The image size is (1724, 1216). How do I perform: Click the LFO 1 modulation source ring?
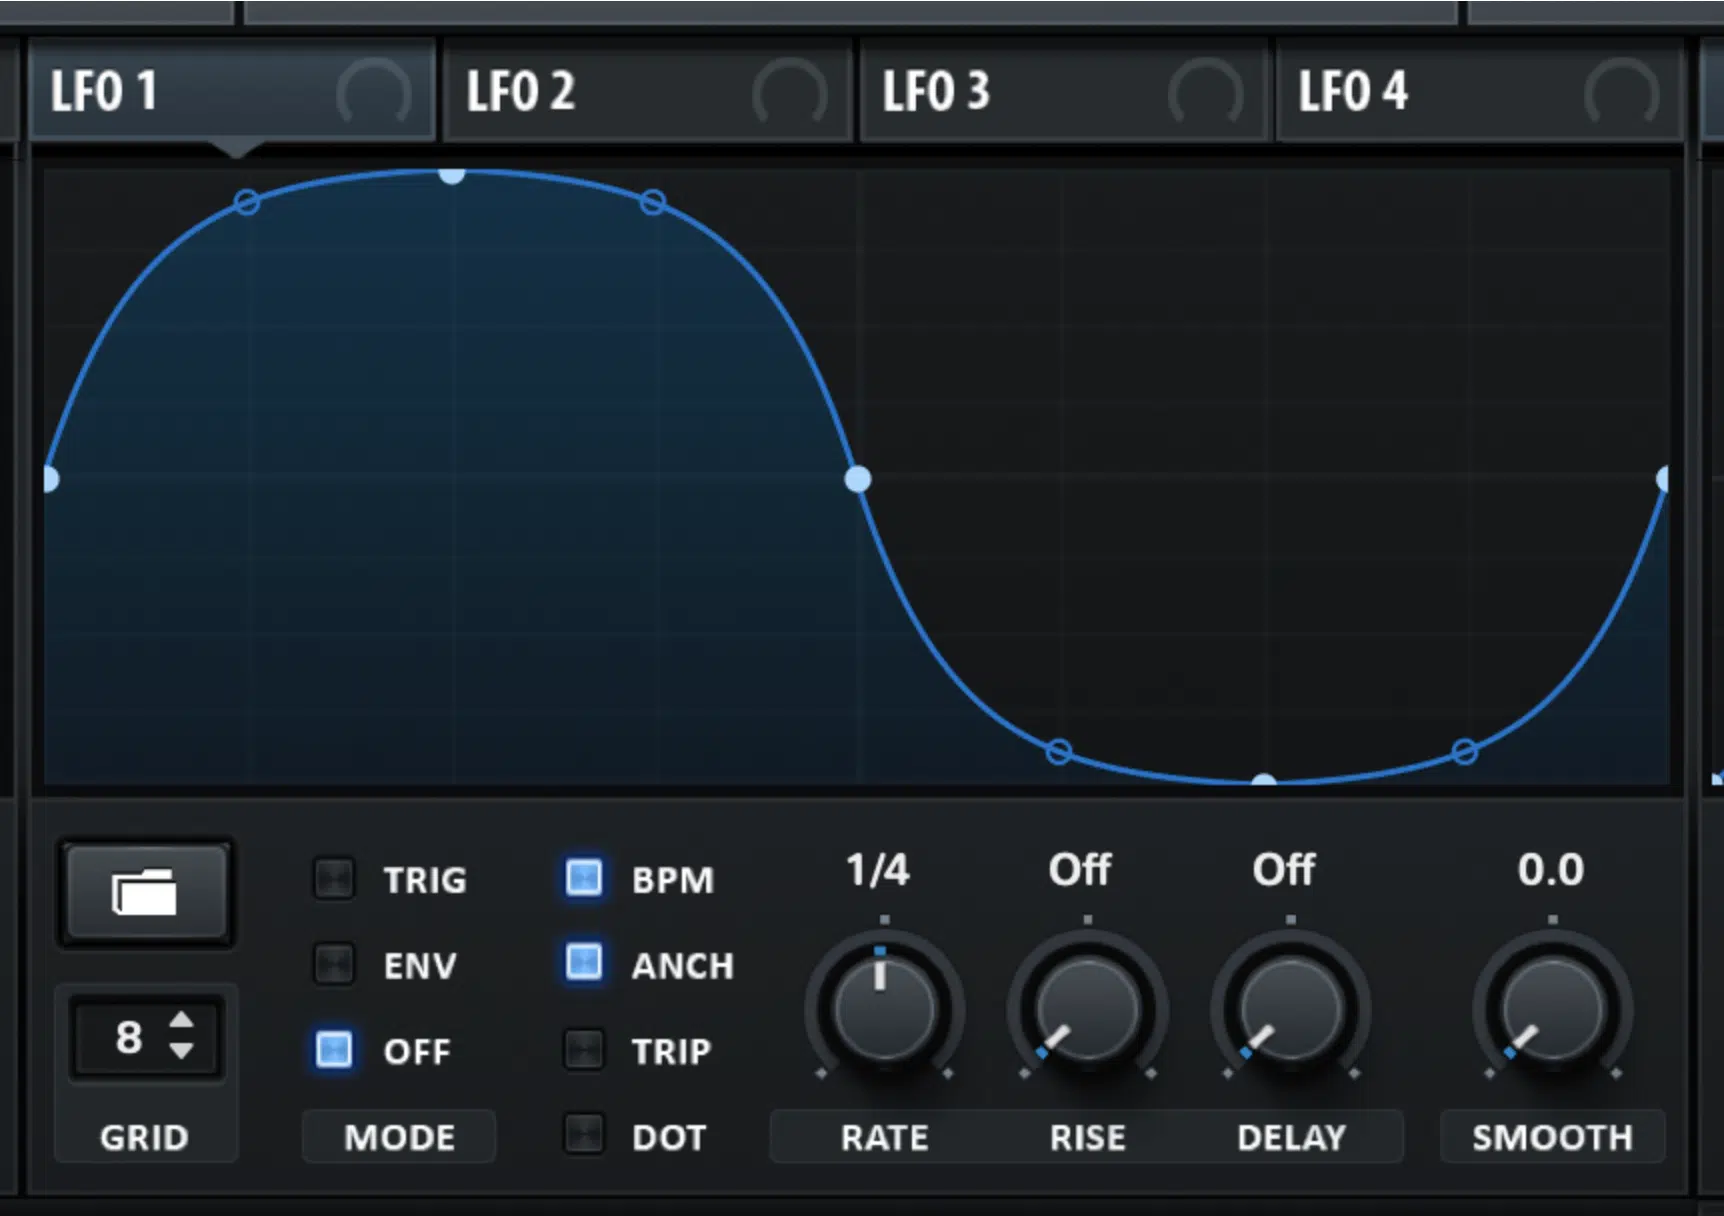(373, 93)
